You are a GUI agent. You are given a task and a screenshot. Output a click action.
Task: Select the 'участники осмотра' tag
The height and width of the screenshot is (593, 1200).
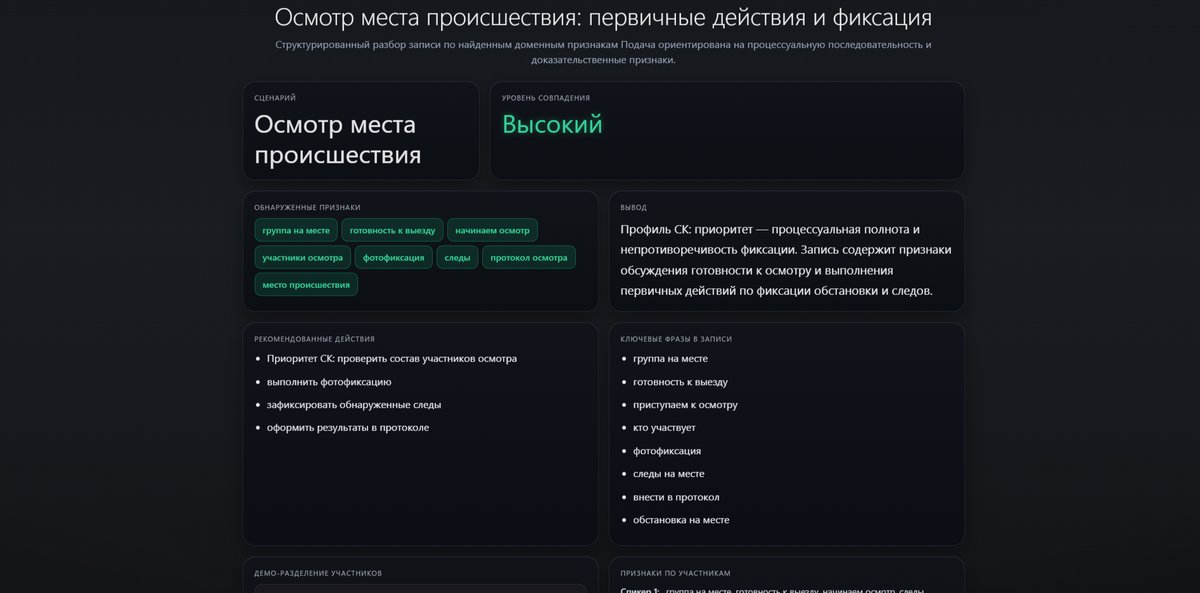pos(302,257)
